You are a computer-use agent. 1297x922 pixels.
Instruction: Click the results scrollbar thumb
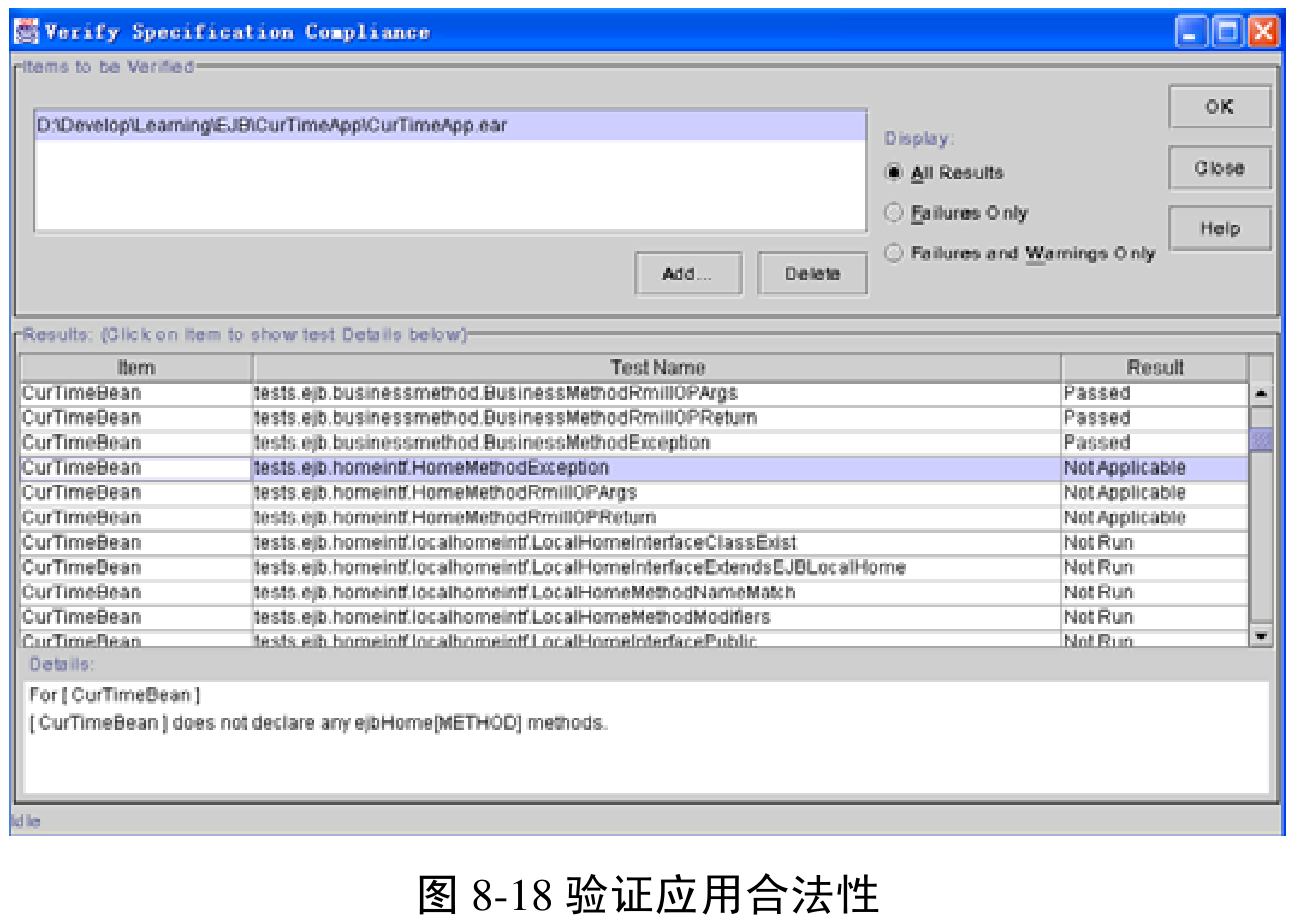pos(1261,439)
